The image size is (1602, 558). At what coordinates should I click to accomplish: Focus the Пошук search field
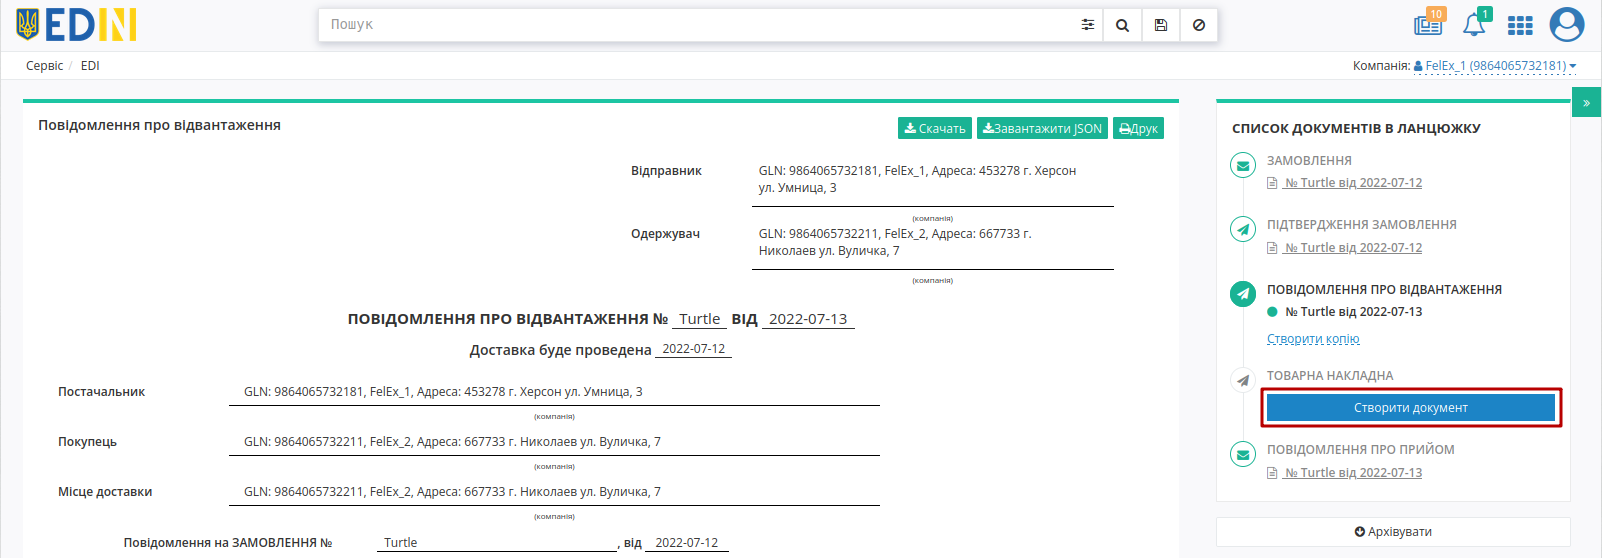[696, 25]
